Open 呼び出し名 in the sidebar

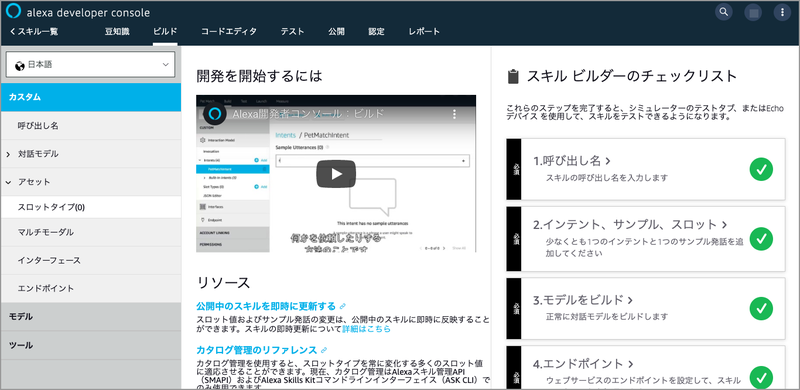coord(91,126)
